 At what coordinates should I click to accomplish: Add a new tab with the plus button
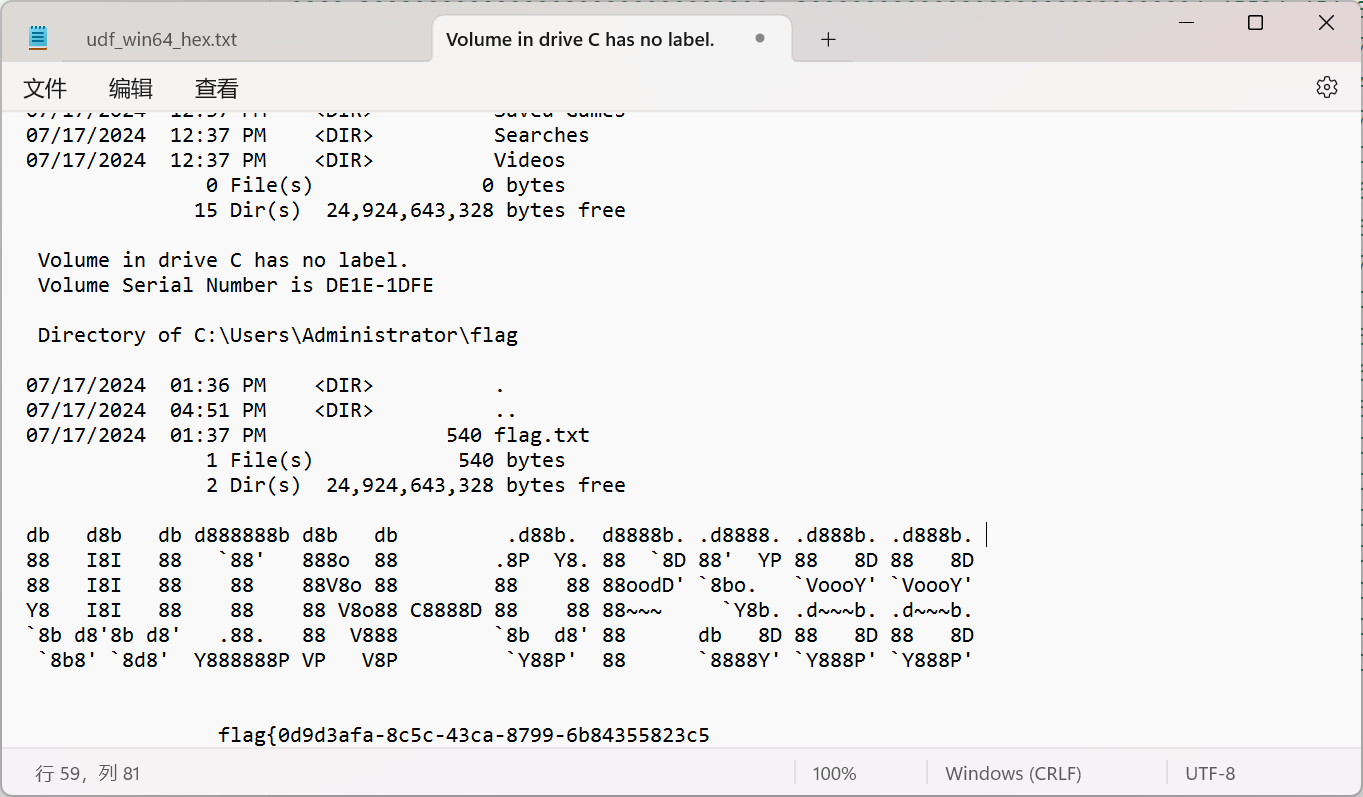828,40
